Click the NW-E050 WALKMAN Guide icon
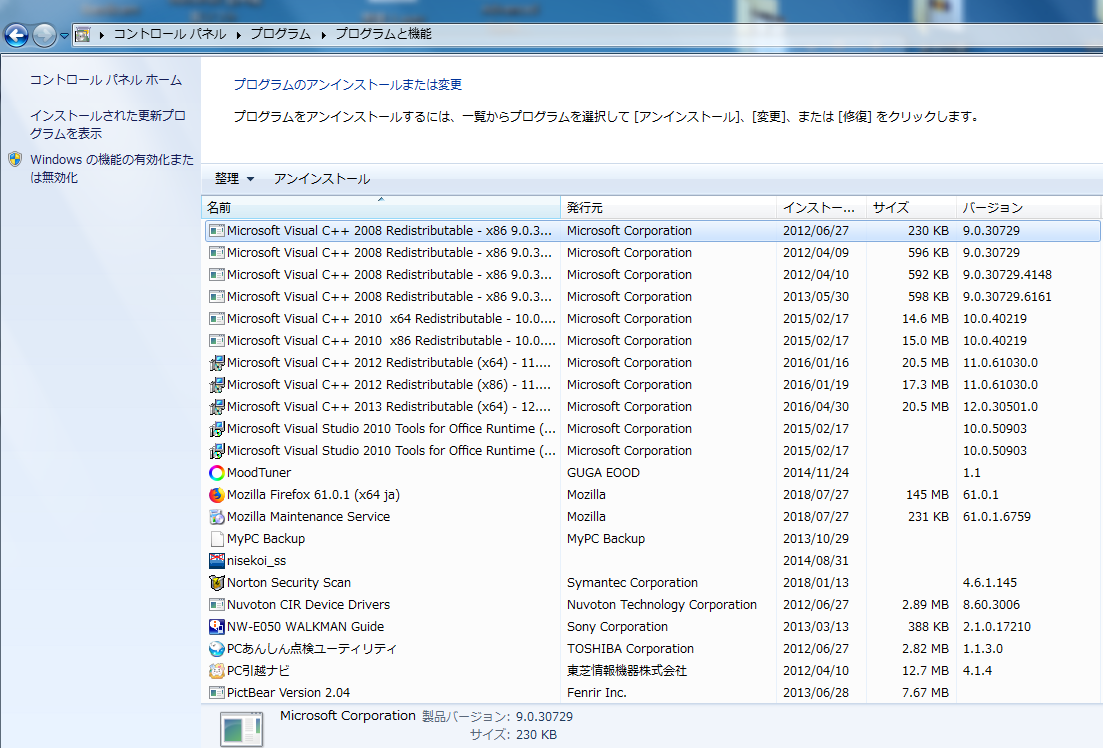This screenshot has height=748, width=1103. (217, 627)
